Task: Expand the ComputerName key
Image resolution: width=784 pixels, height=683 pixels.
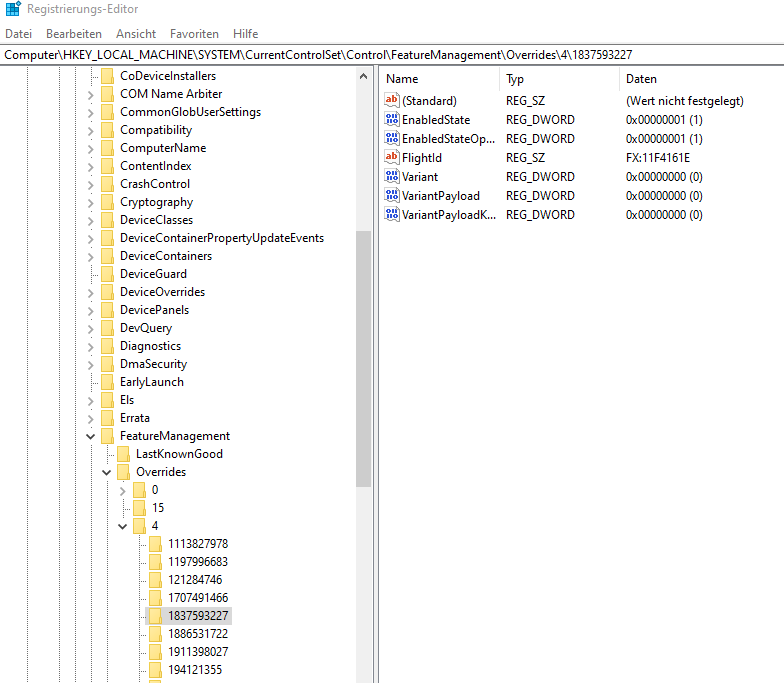Action: click(x=90, y=148)
